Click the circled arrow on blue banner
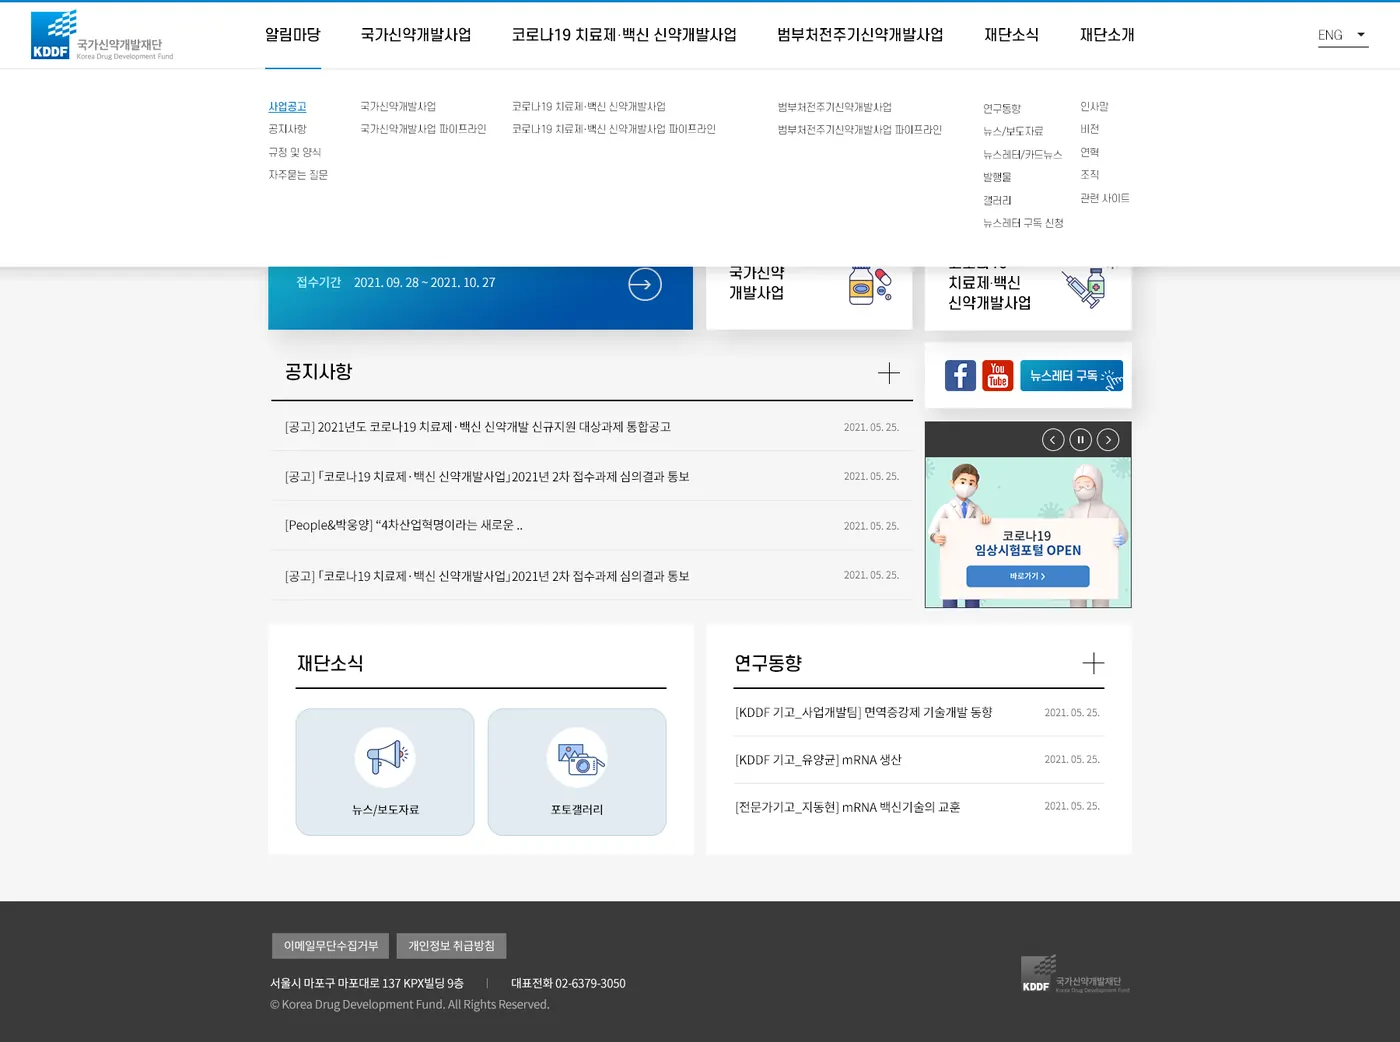Viewport: 1400px width, 1042px height. tap(645, 285)
